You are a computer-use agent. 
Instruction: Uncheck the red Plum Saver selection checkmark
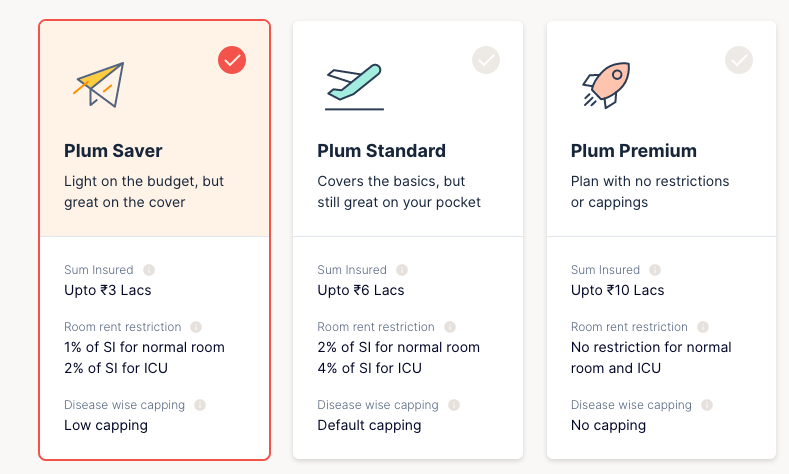pyautogui.click(x=232, y=60)
